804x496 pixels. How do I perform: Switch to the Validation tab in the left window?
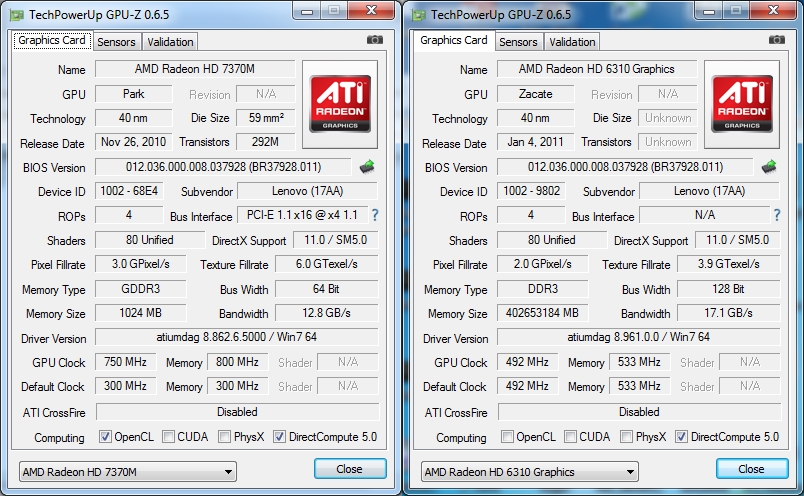point(170,42)
